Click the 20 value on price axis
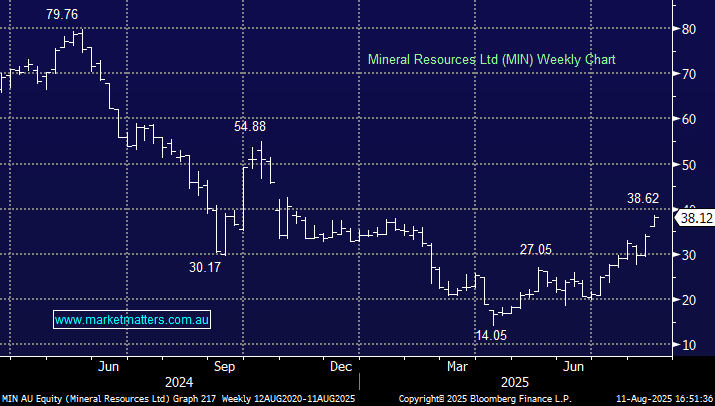Image resolution: width=715 pixels, height=406 pixels. [x=689, y=300]
